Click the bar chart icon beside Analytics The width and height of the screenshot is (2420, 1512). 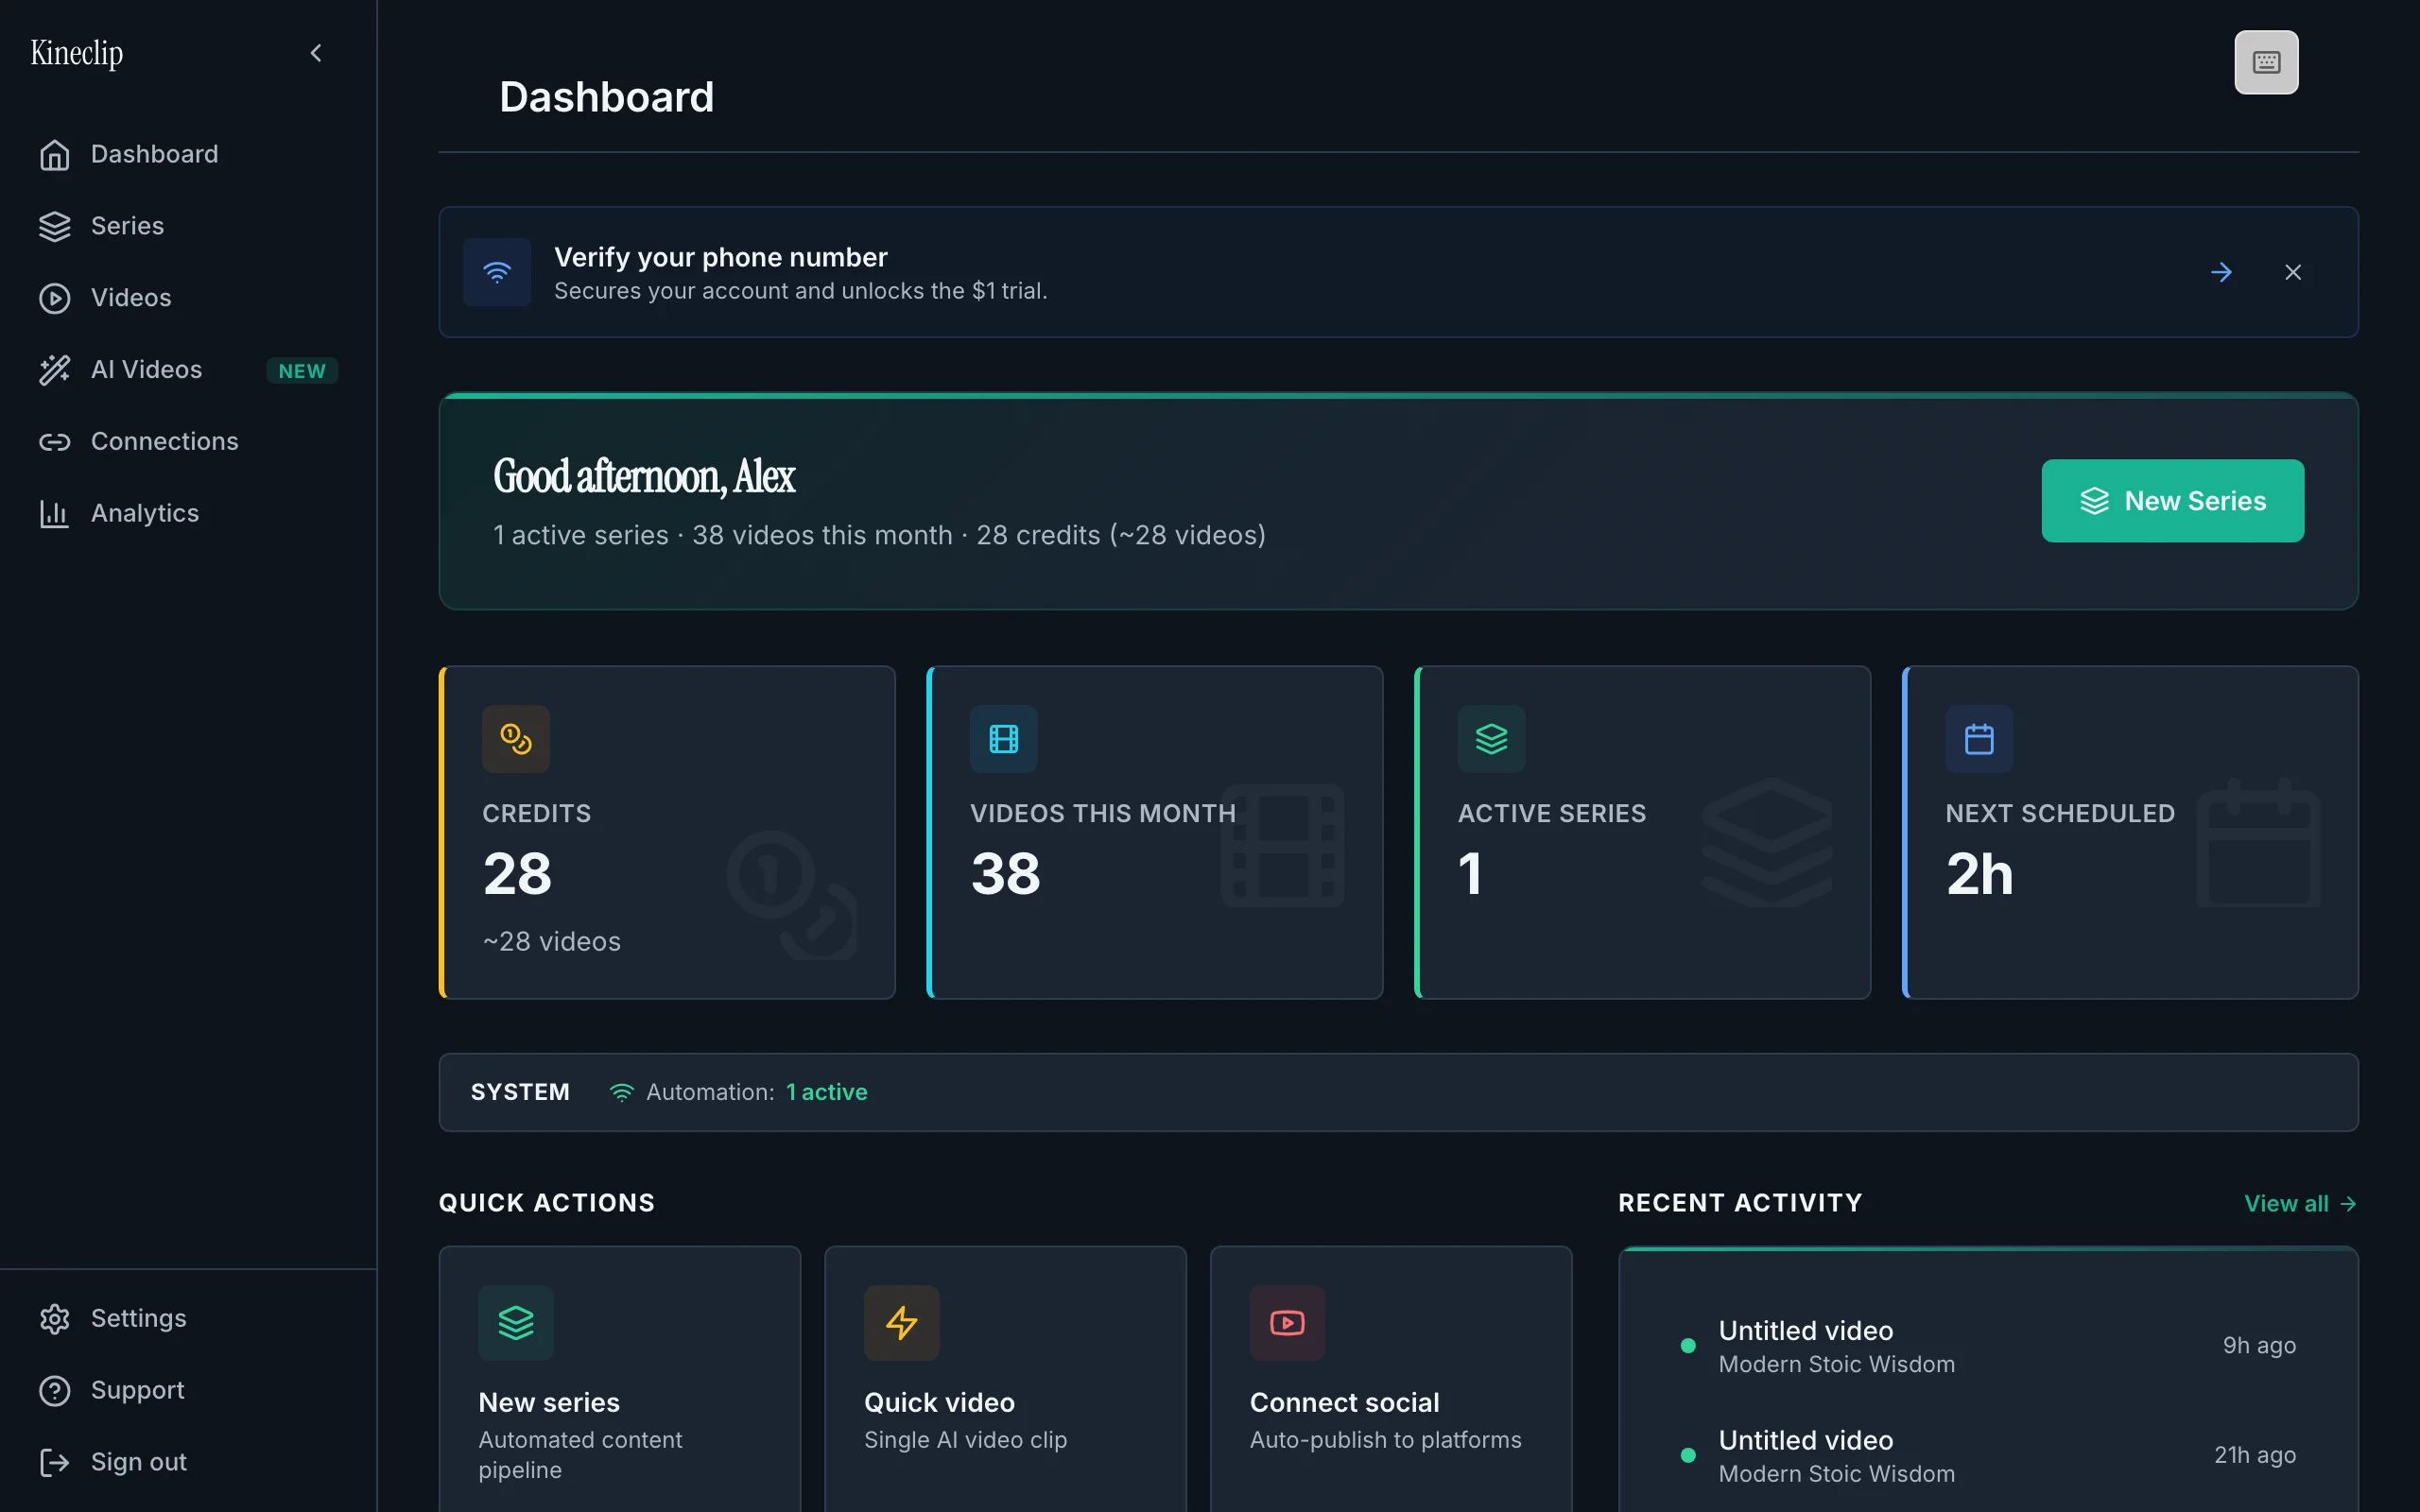click(55, 513)
